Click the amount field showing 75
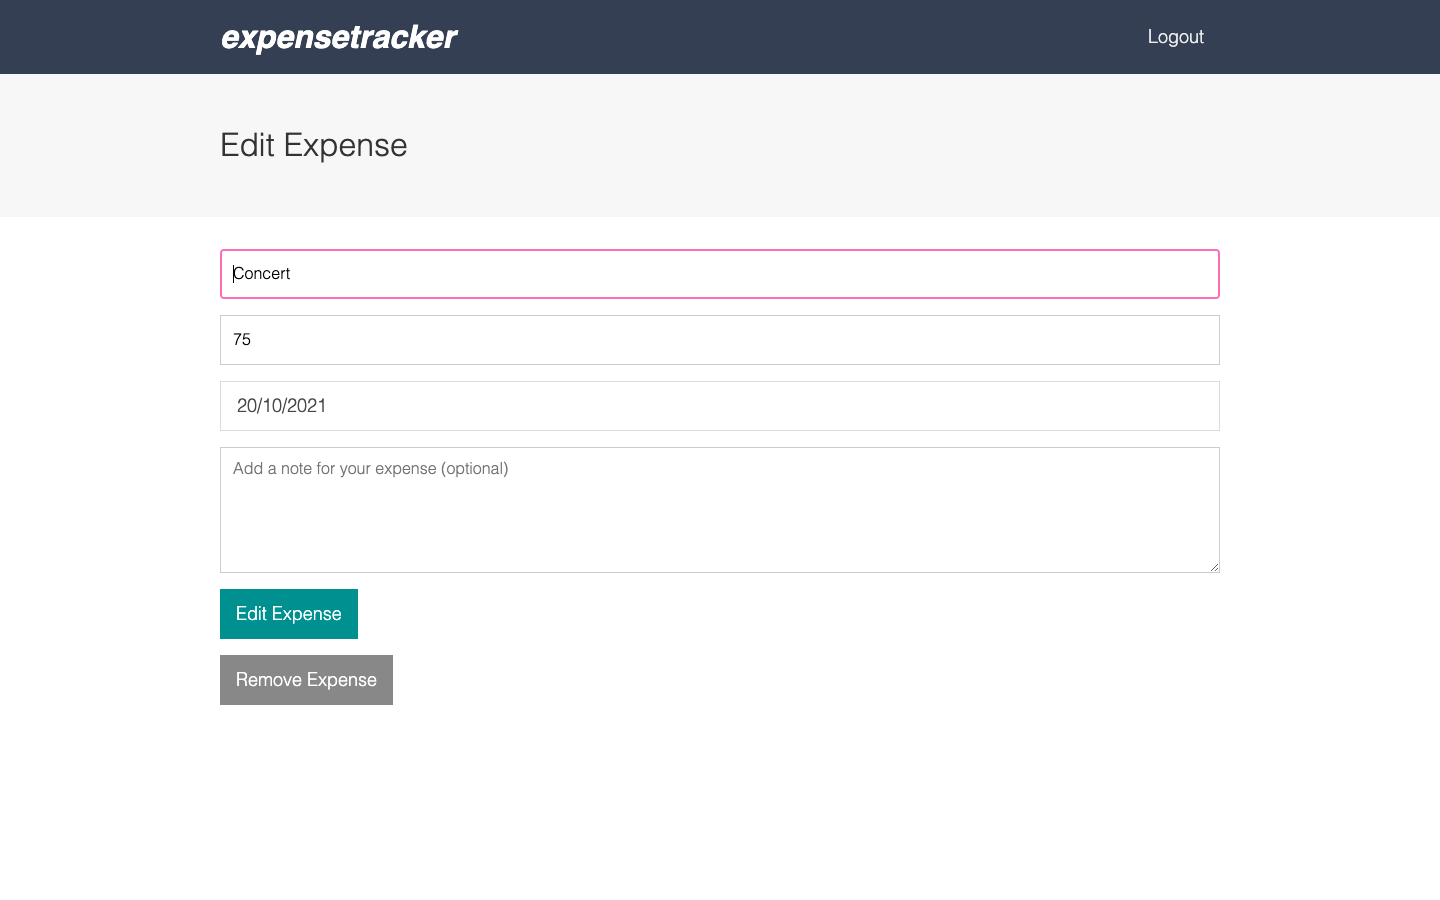The width and height of the screenshot is (1440, 900). [719, 339]
